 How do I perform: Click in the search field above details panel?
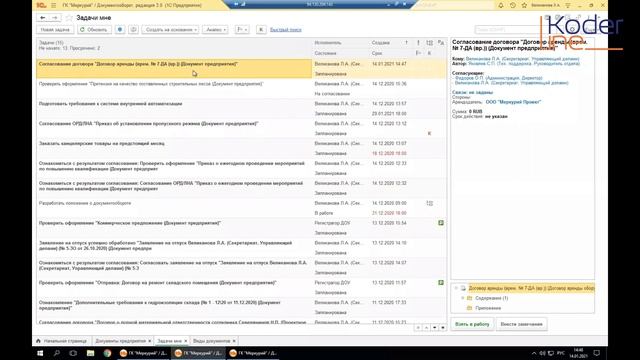point(507,29)
